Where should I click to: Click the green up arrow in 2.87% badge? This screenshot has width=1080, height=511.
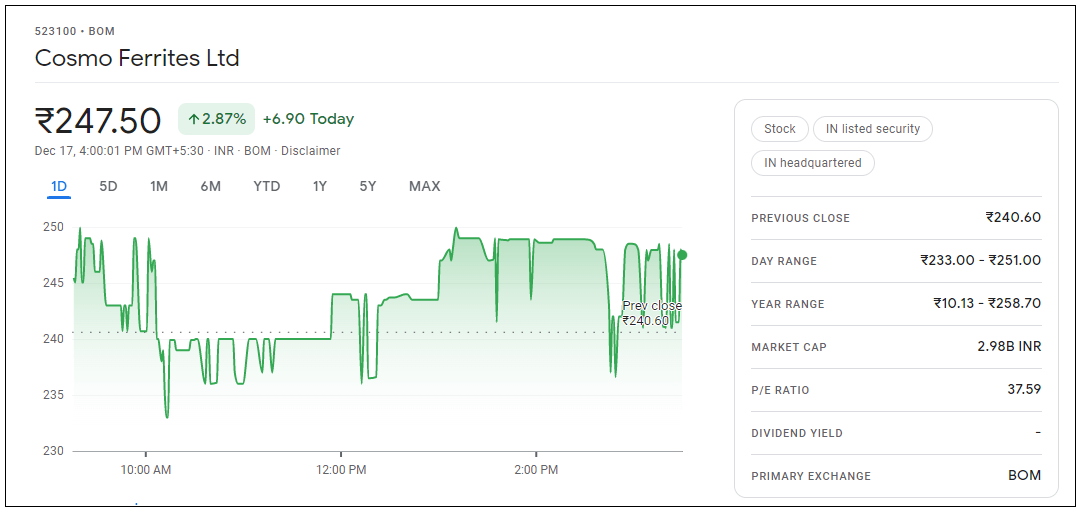[x=194, y=119]
